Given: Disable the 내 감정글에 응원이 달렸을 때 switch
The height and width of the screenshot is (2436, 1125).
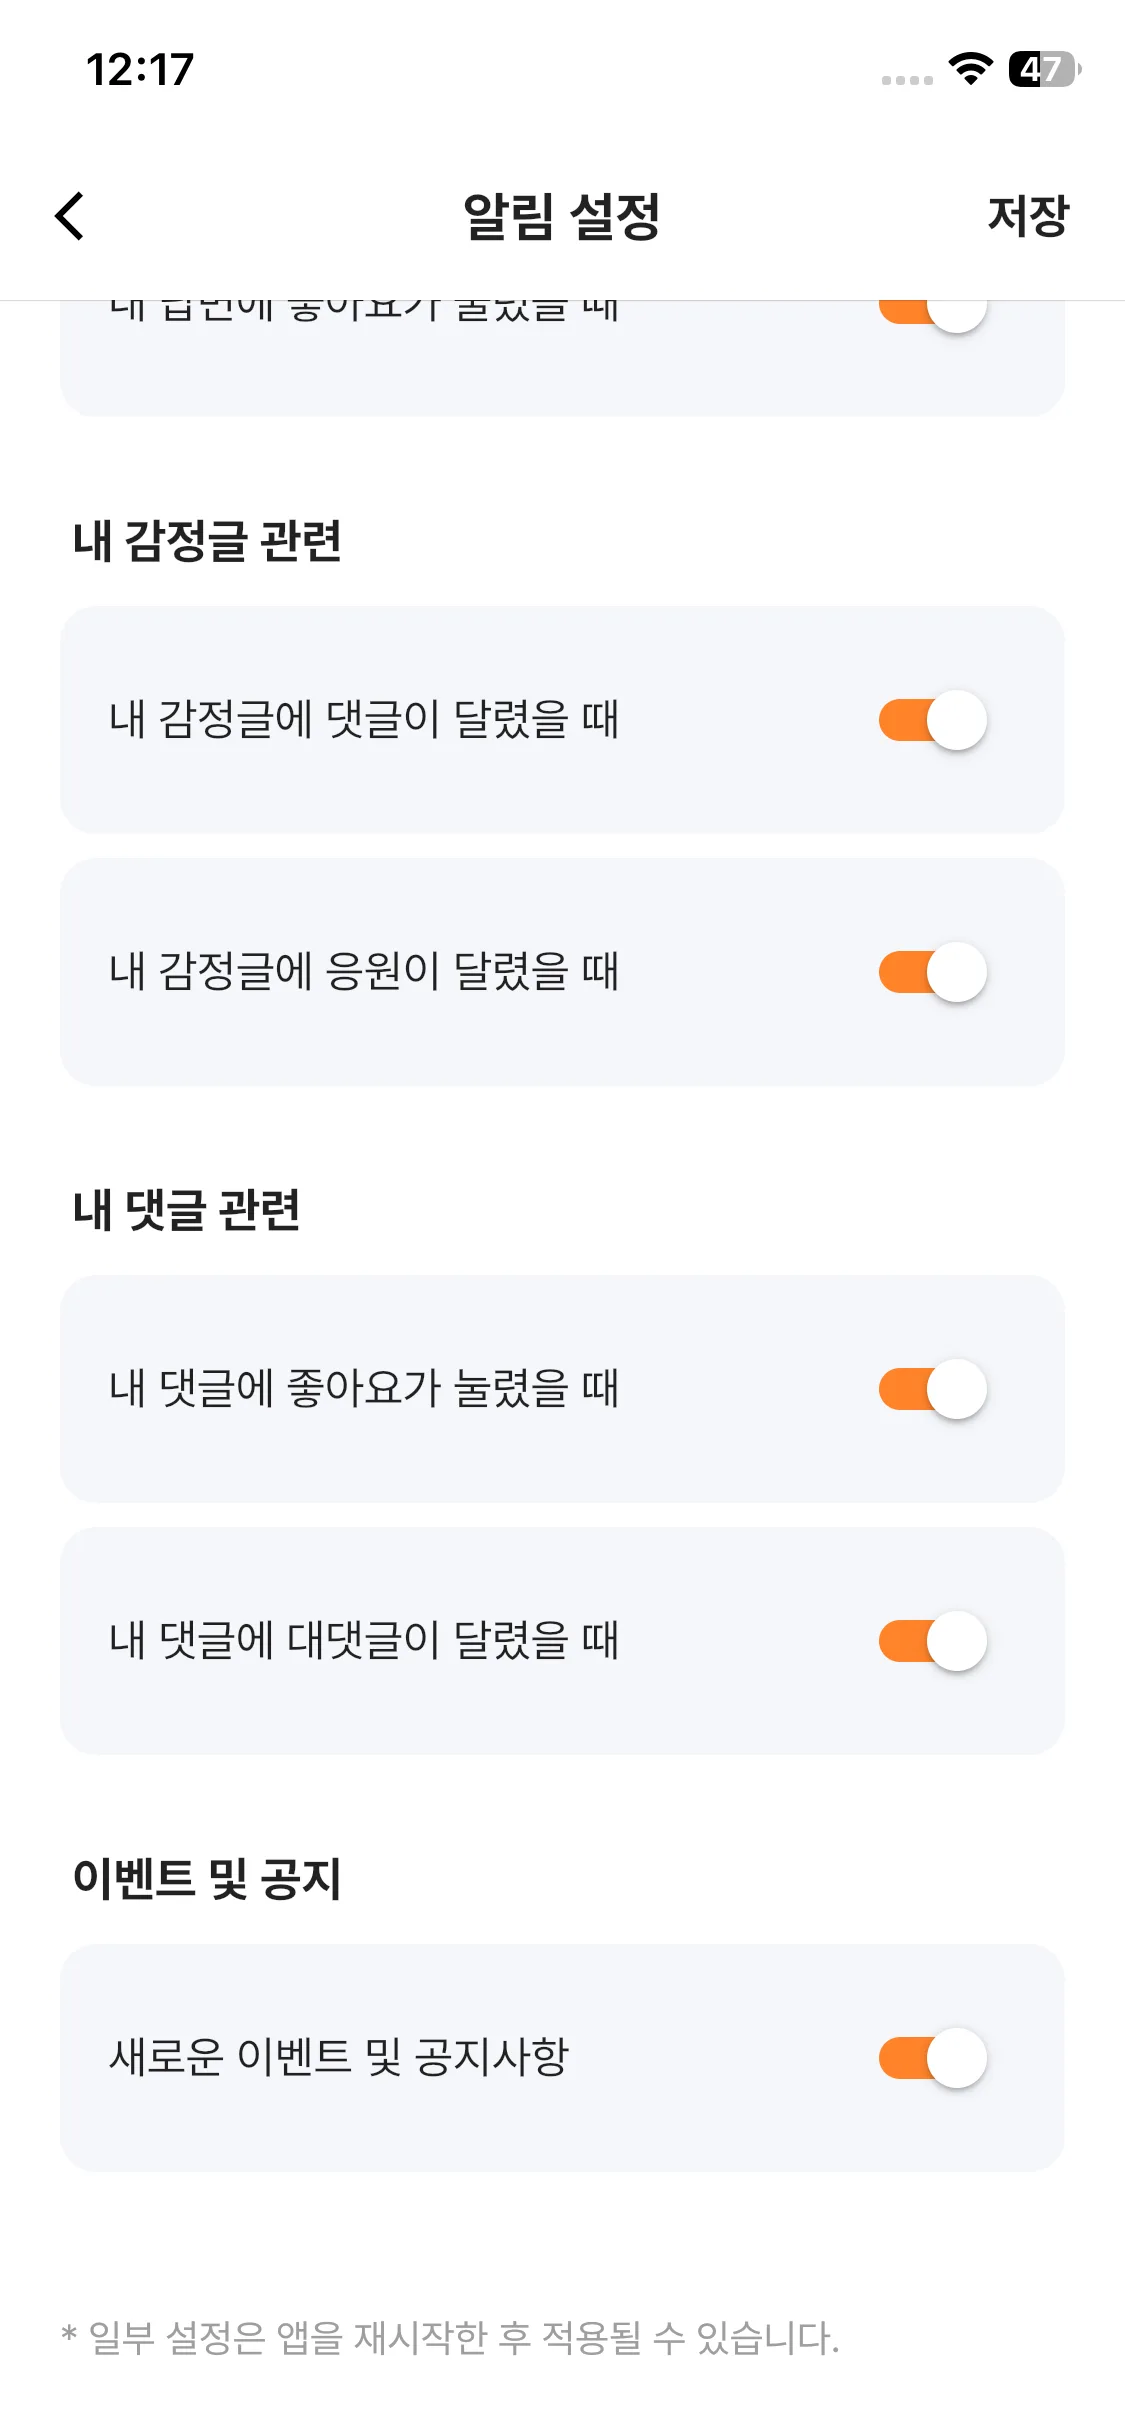Looking at the screenshot, I should pos(932,972).
